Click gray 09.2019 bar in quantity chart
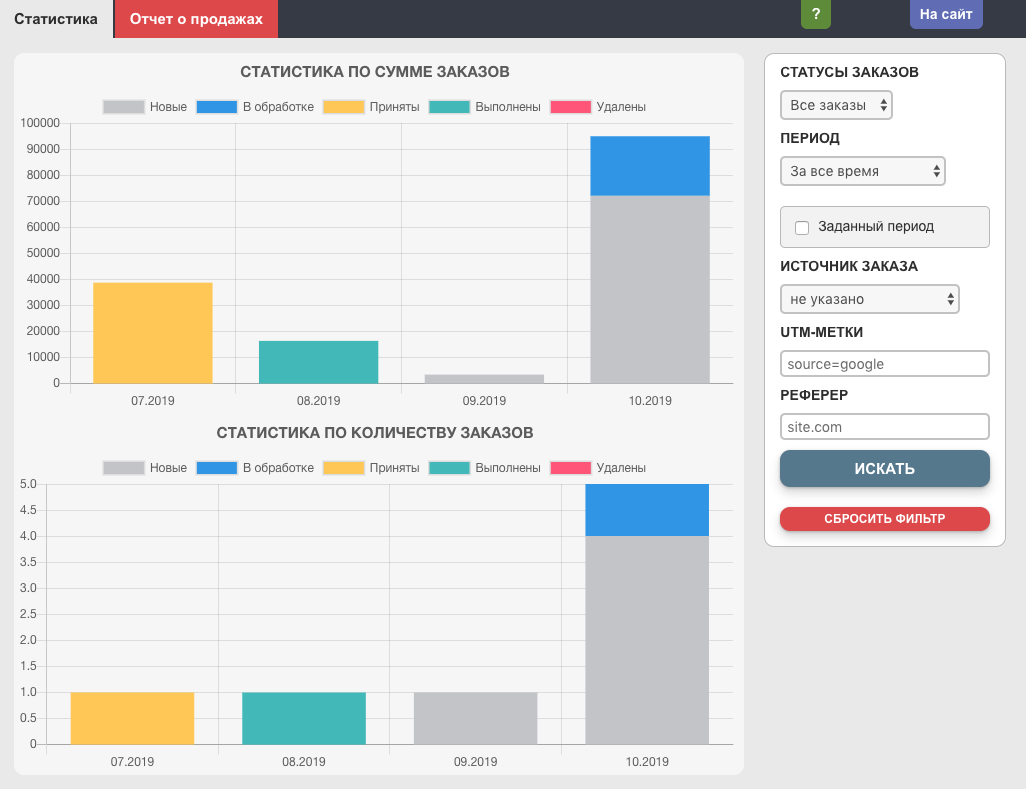Viewport: 1026px width, 789px height. click(476, 718)
